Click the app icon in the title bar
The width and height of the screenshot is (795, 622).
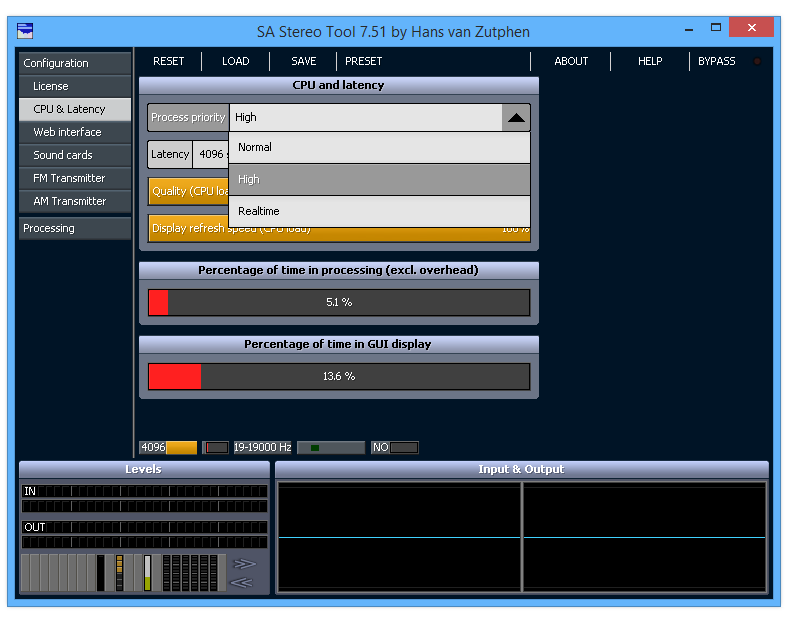tap(25, 31)
